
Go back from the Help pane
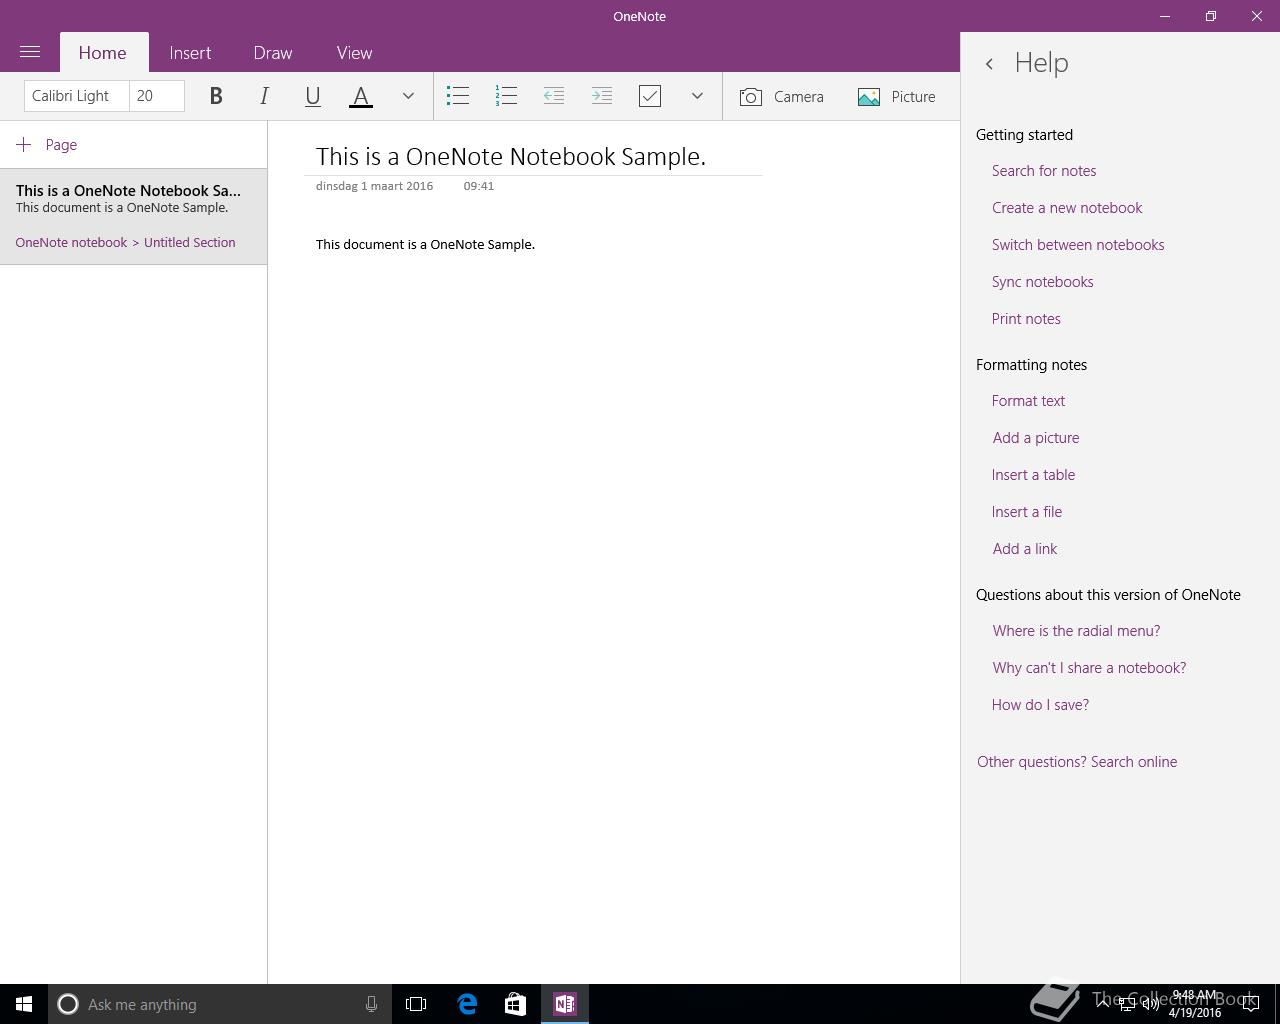click(989, 63)
